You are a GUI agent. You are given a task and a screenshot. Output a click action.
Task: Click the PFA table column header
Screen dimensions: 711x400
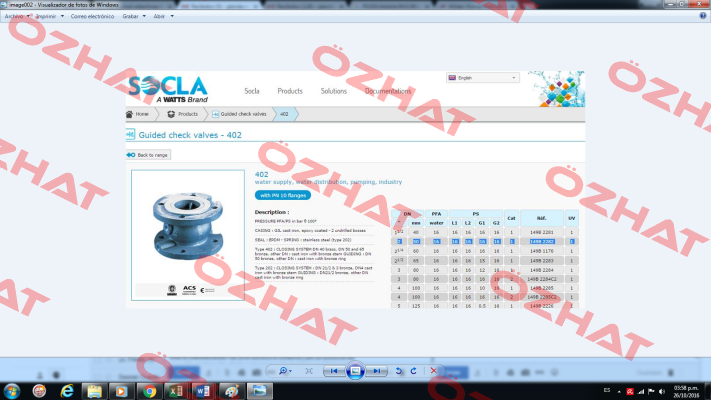(x=436, y=214)
